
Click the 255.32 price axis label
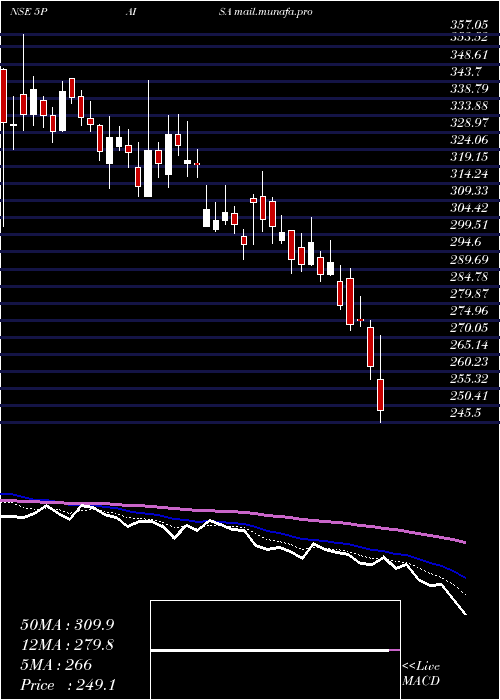tap(468, 379)
